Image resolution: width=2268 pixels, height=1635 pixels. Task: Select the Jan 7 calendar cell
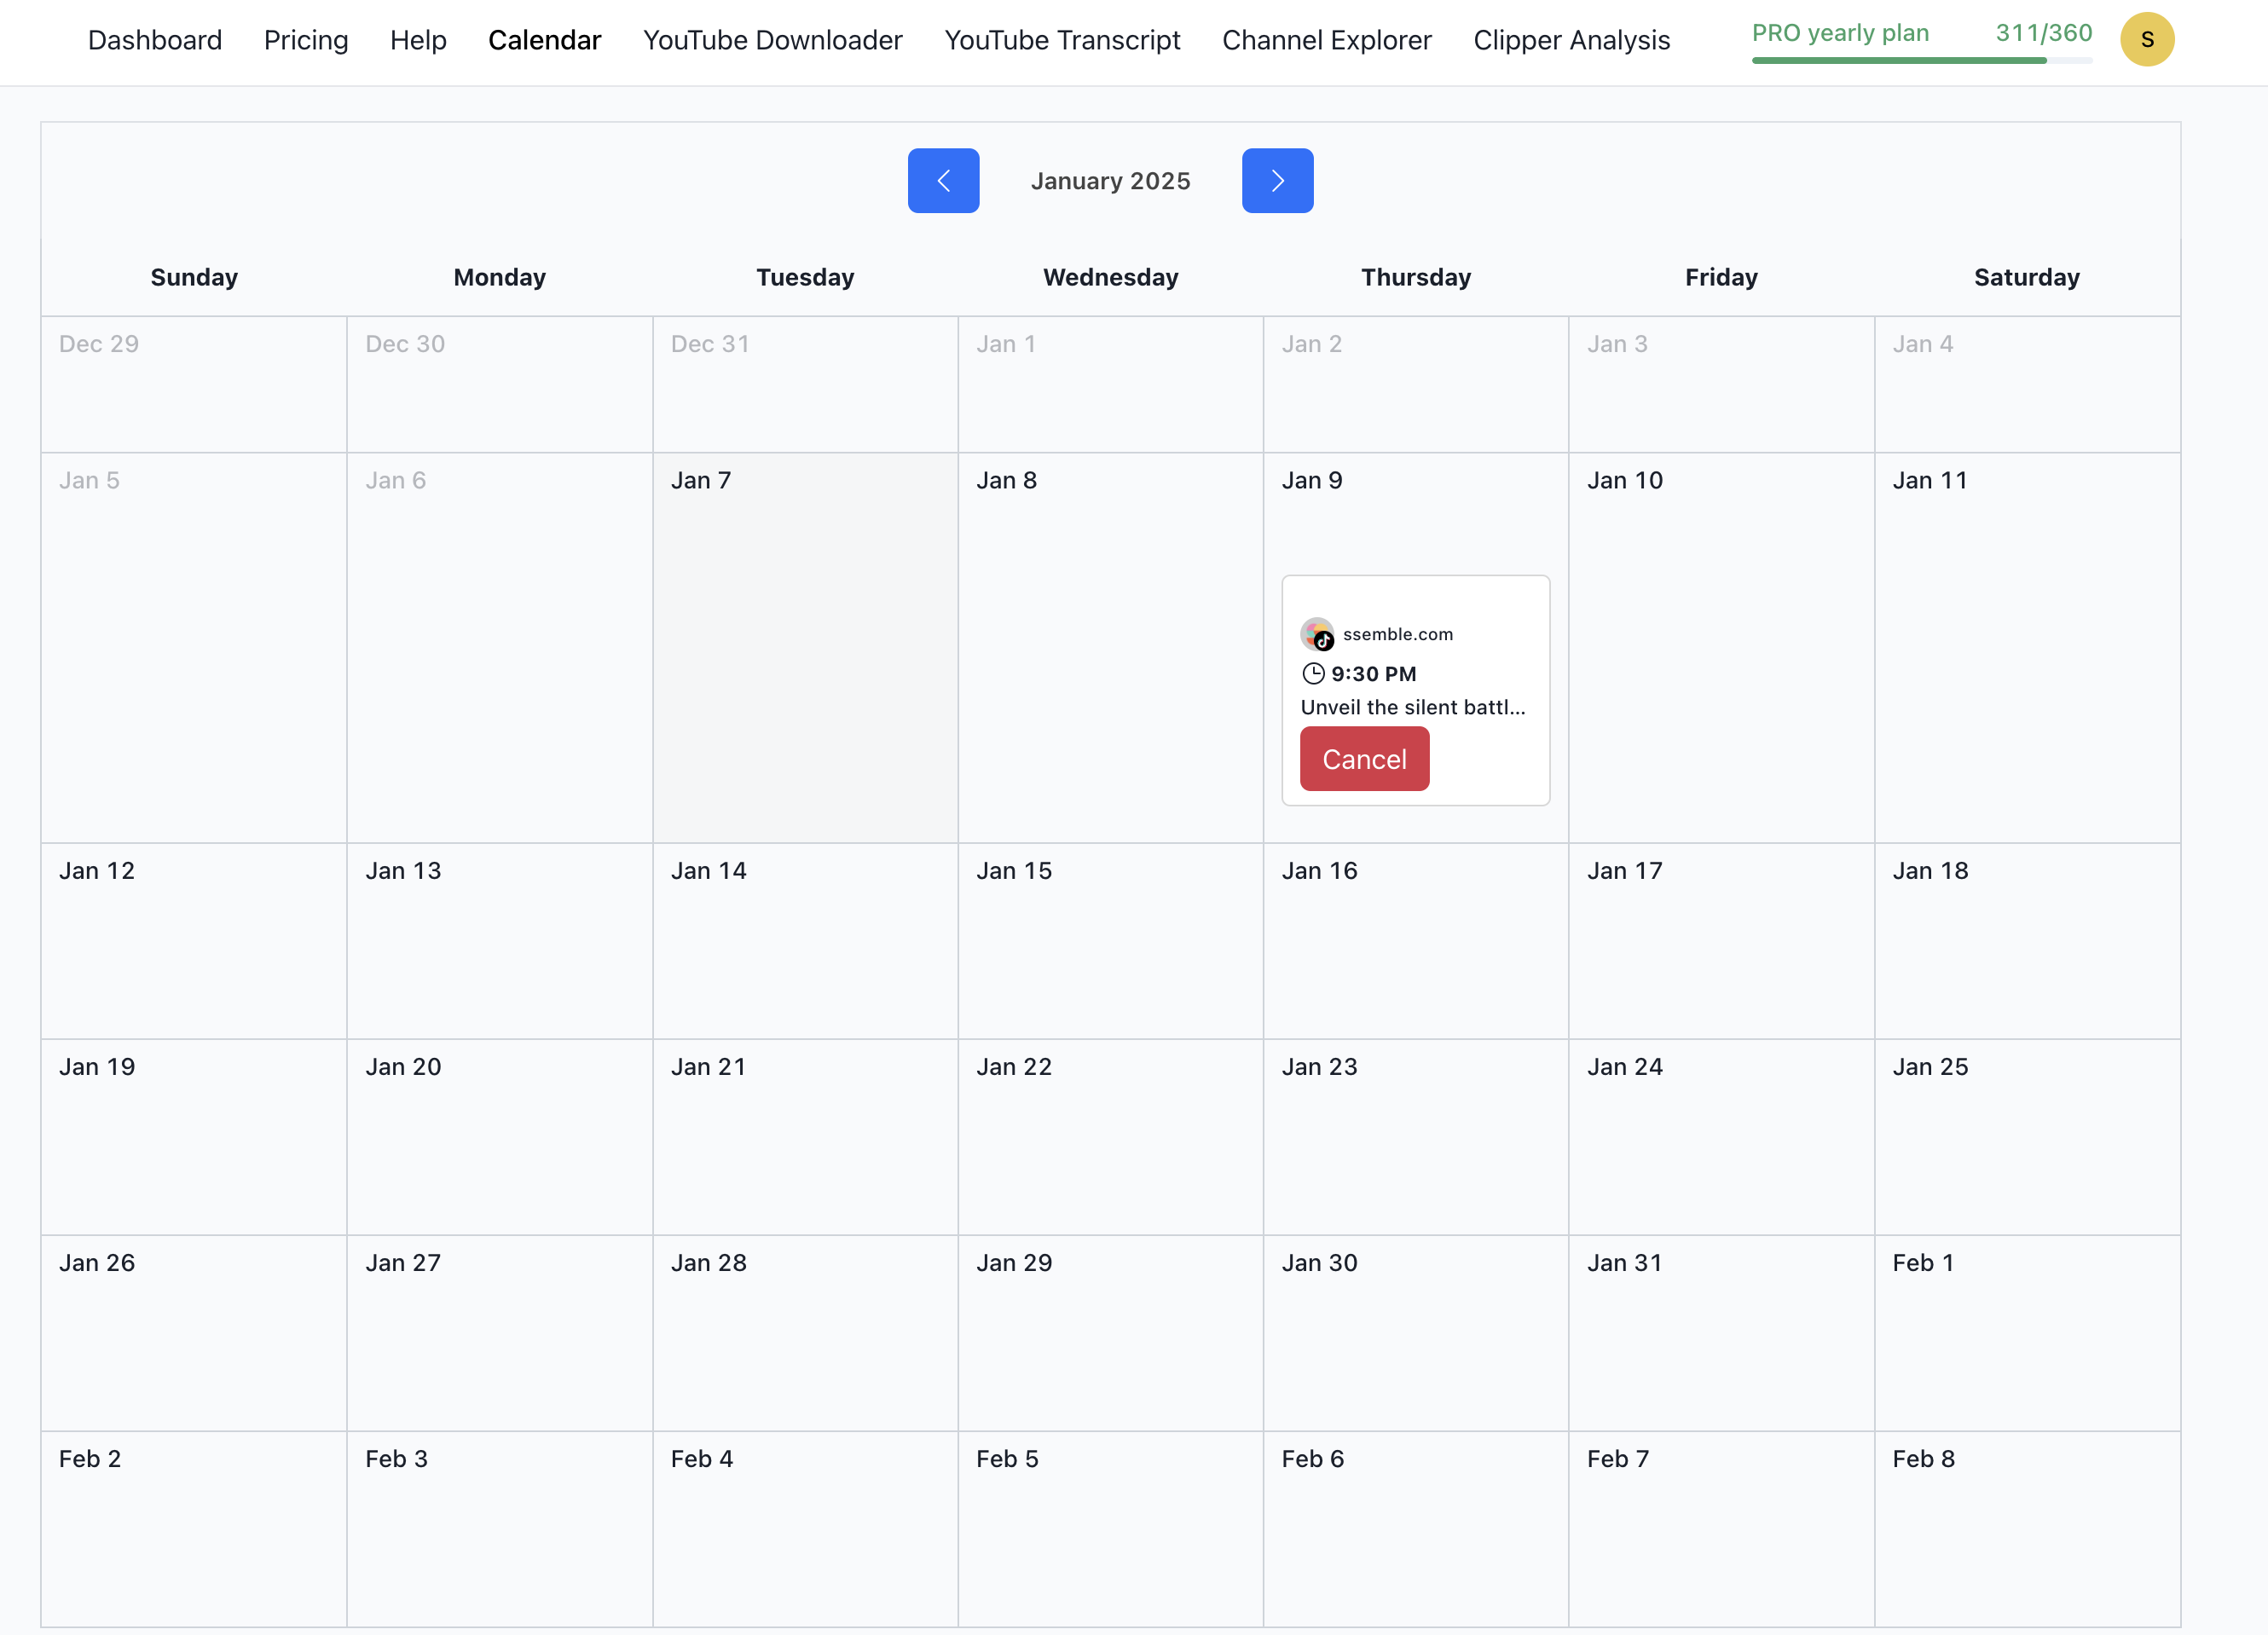[x=805, y=650]
